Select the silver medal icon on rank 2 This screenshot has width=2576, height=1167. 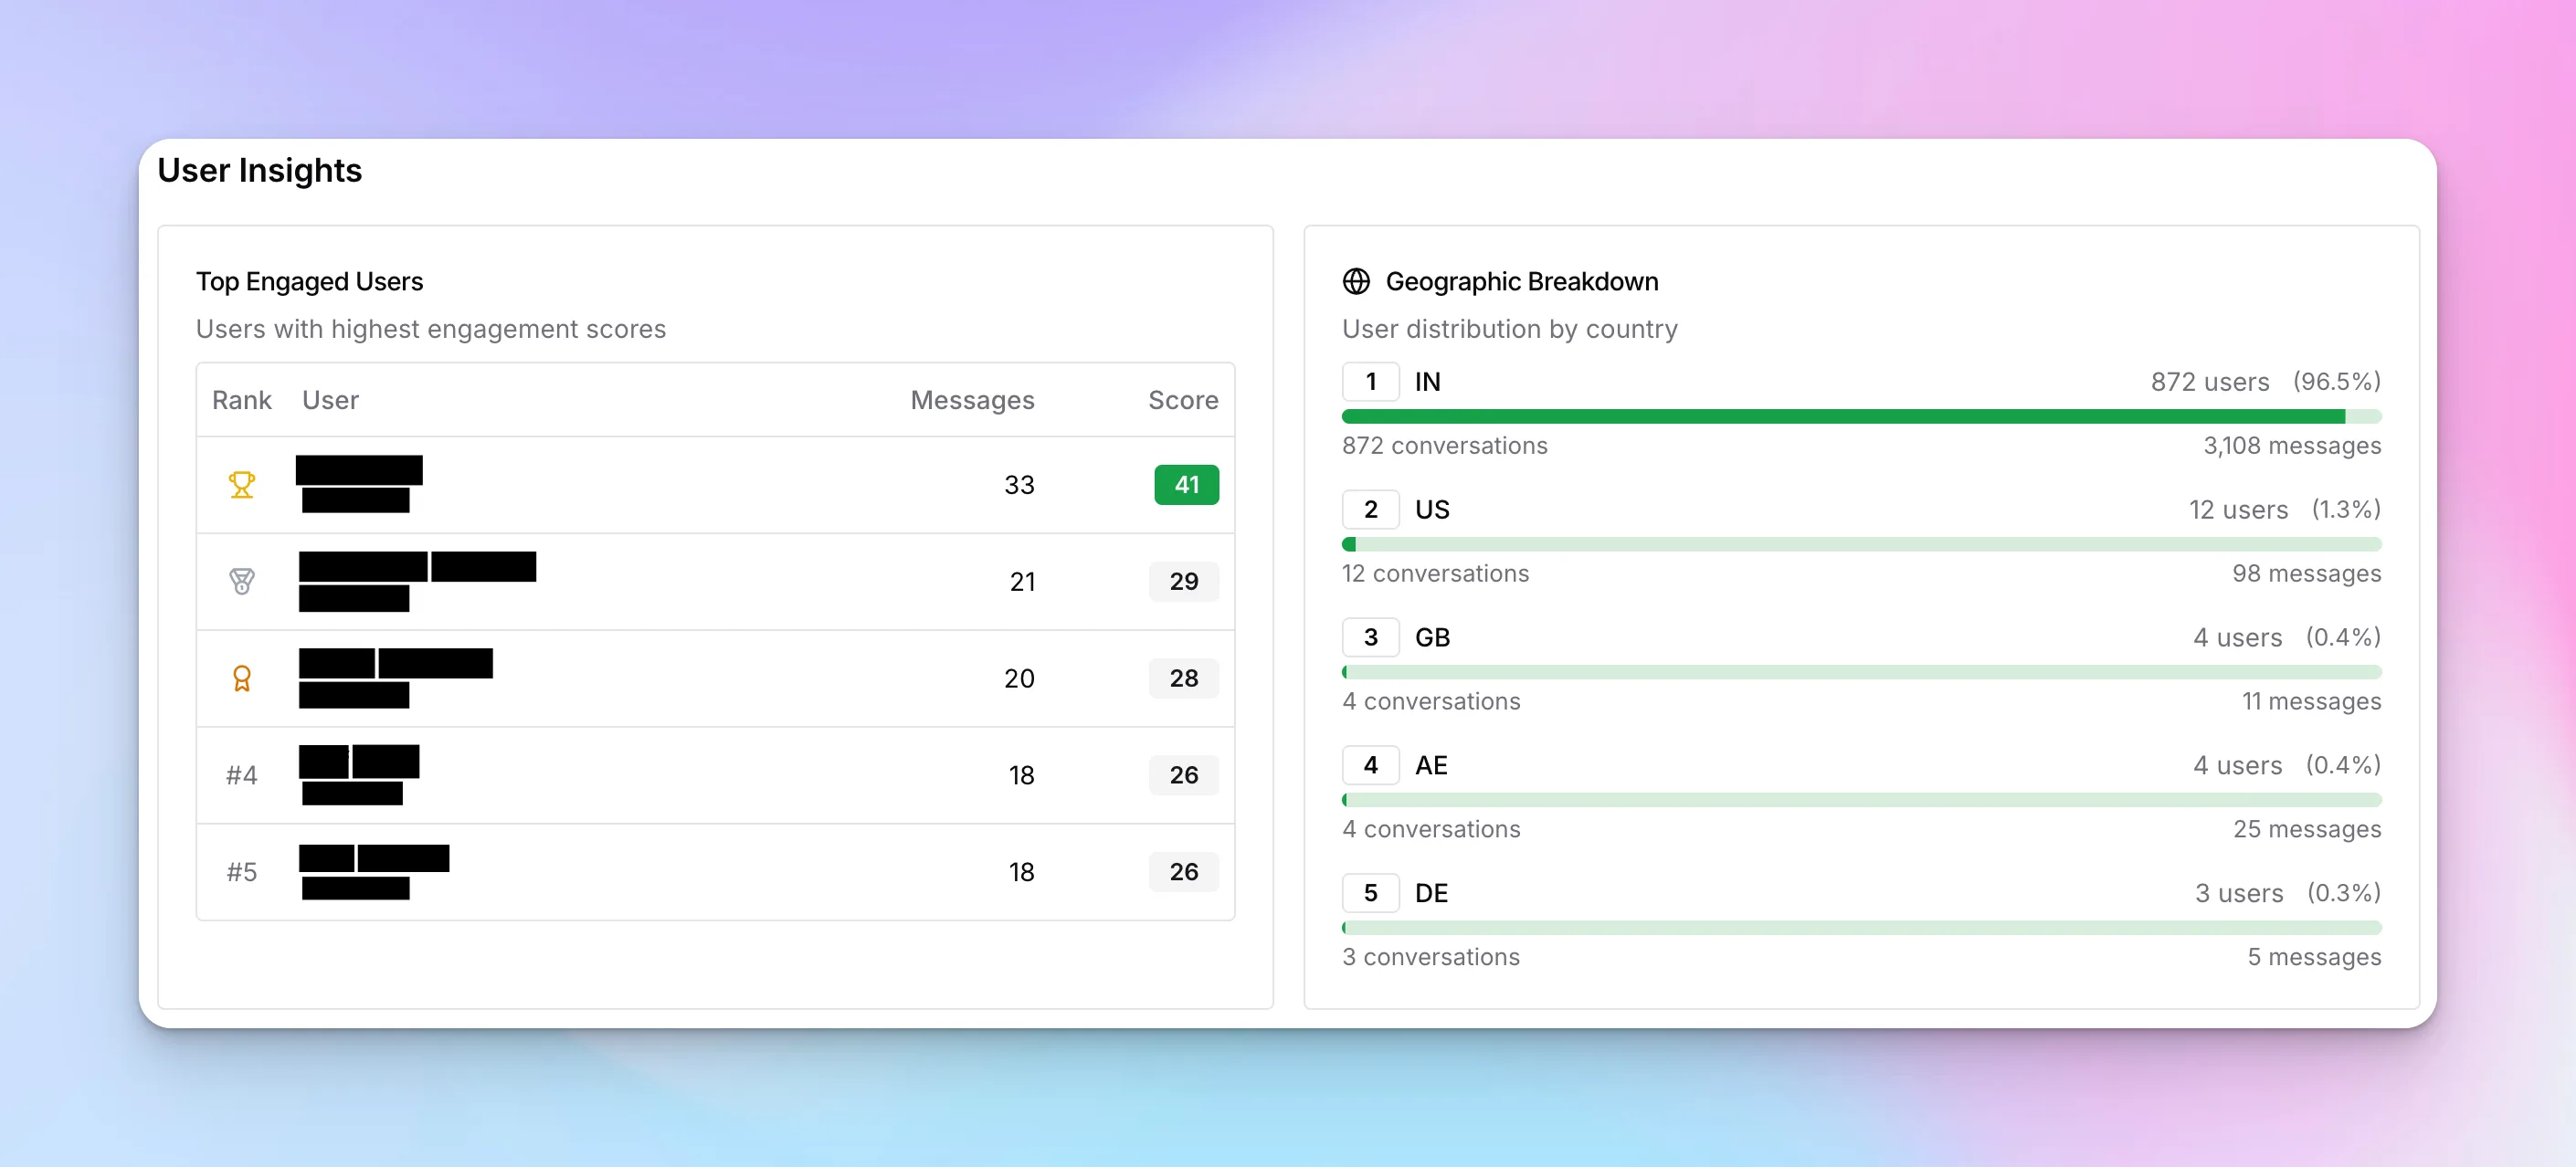pos(241,581)
